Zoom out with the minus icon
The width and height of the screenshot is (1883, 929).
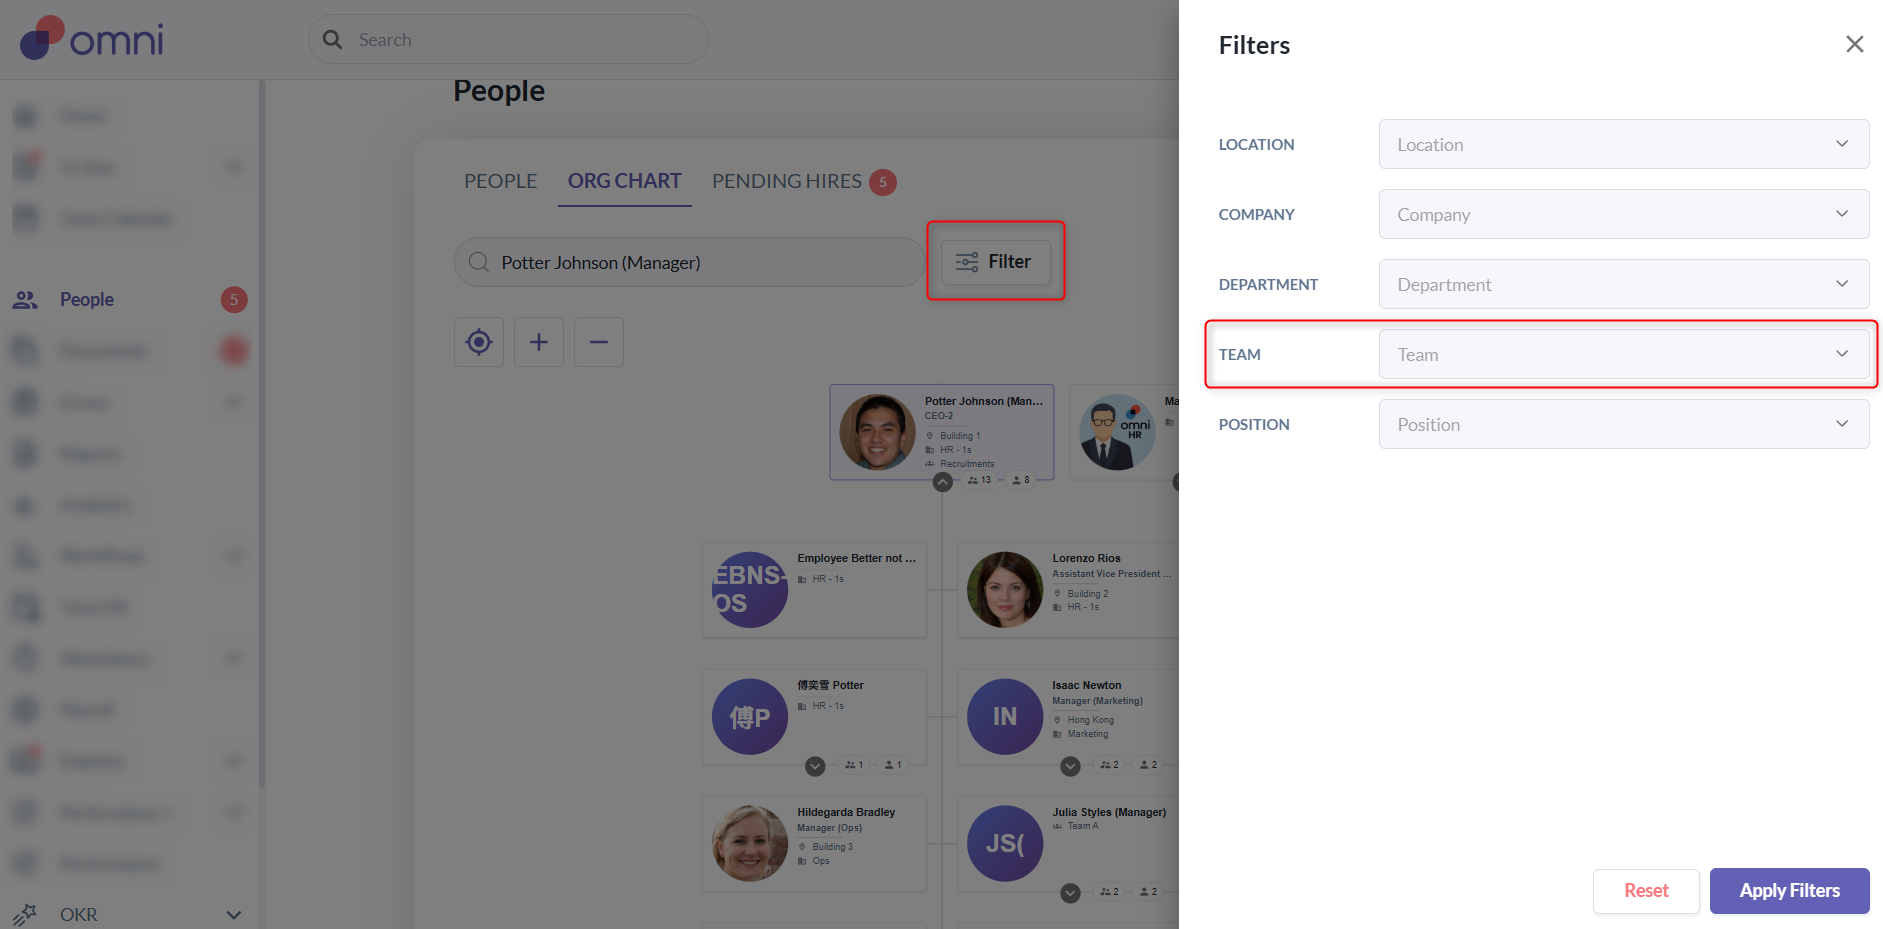599,342
